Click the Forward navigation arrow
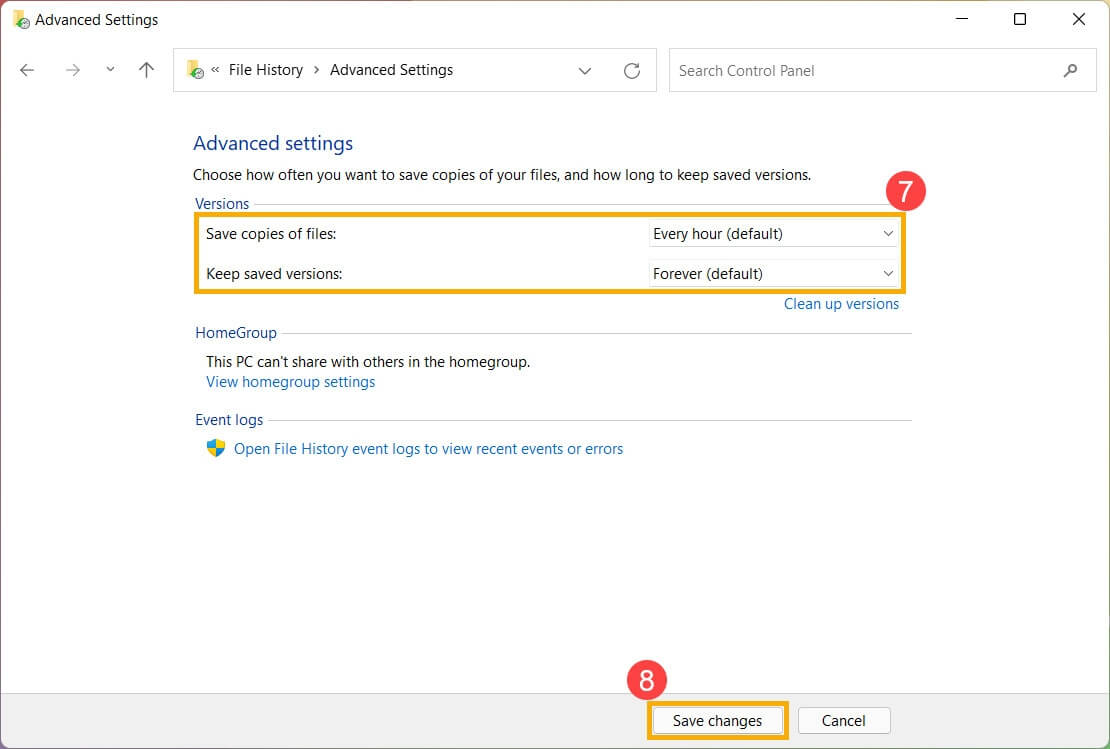The image size is (1110, 749). point(72,70)
